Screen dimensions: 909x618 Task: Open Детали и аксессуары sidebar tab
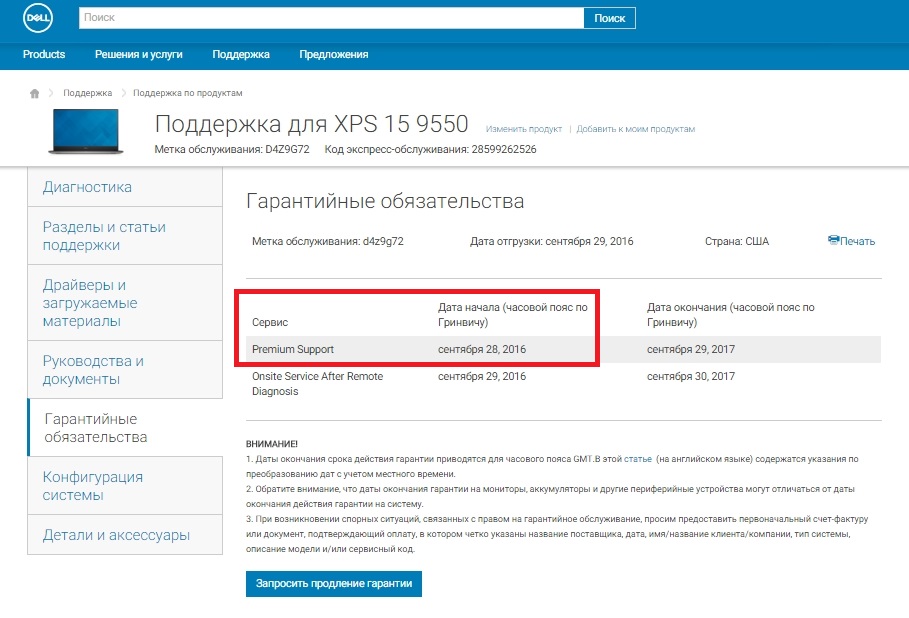coord(125,535)
